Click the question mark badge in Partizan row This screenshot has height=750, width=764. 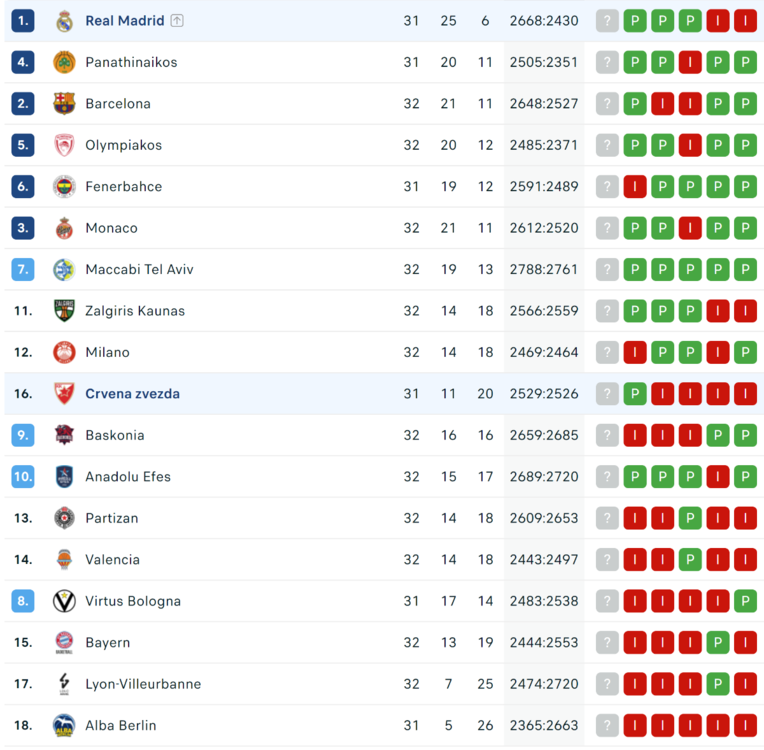pos(607,519)
